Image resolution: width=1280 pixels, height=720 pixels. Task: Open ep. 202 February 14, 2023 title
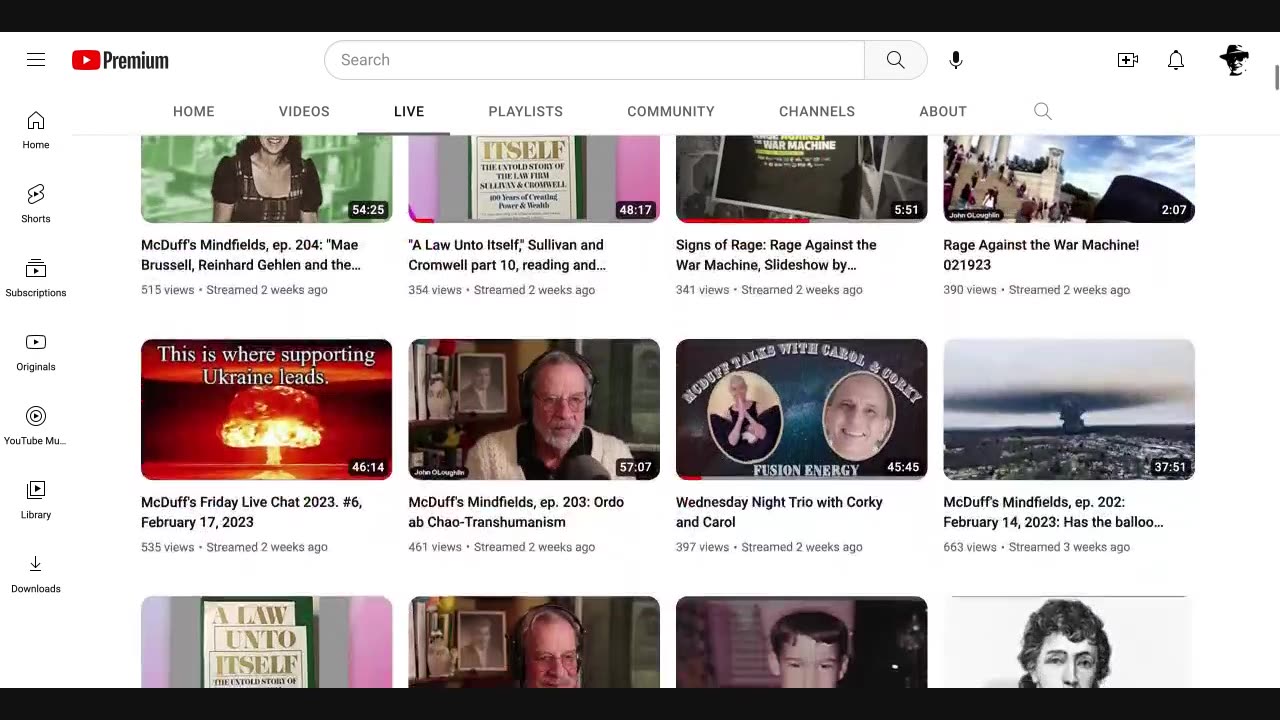coord(1053,512)
